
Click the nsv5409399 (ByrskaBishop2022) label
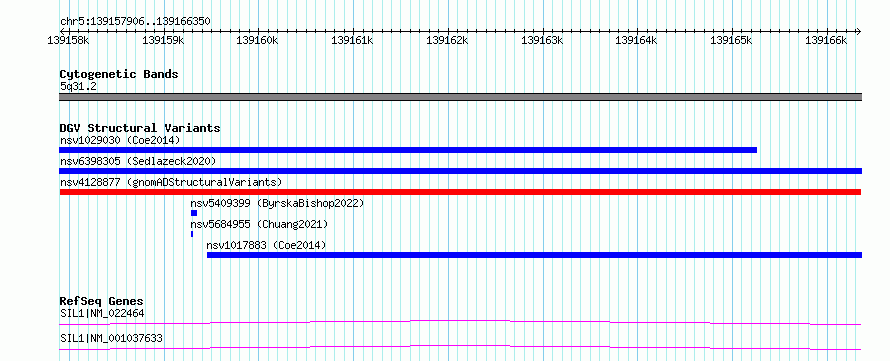277,203
